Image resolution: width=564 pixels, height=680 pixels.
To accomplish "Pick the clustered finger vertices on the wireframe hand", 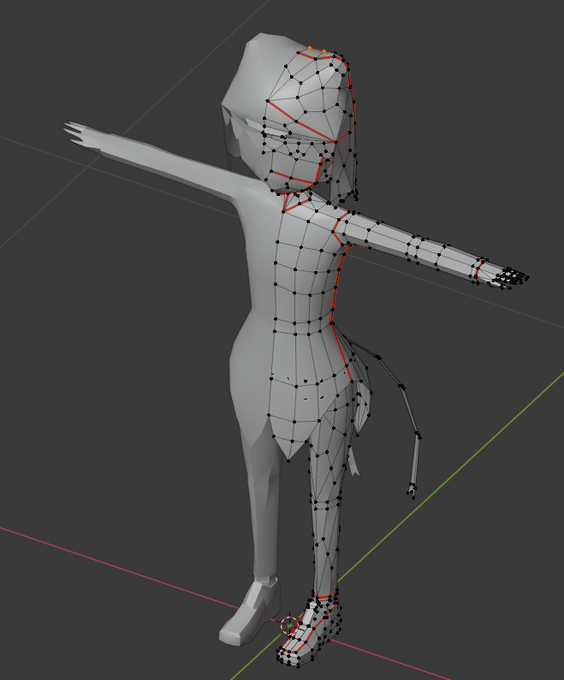I will 512,277.
